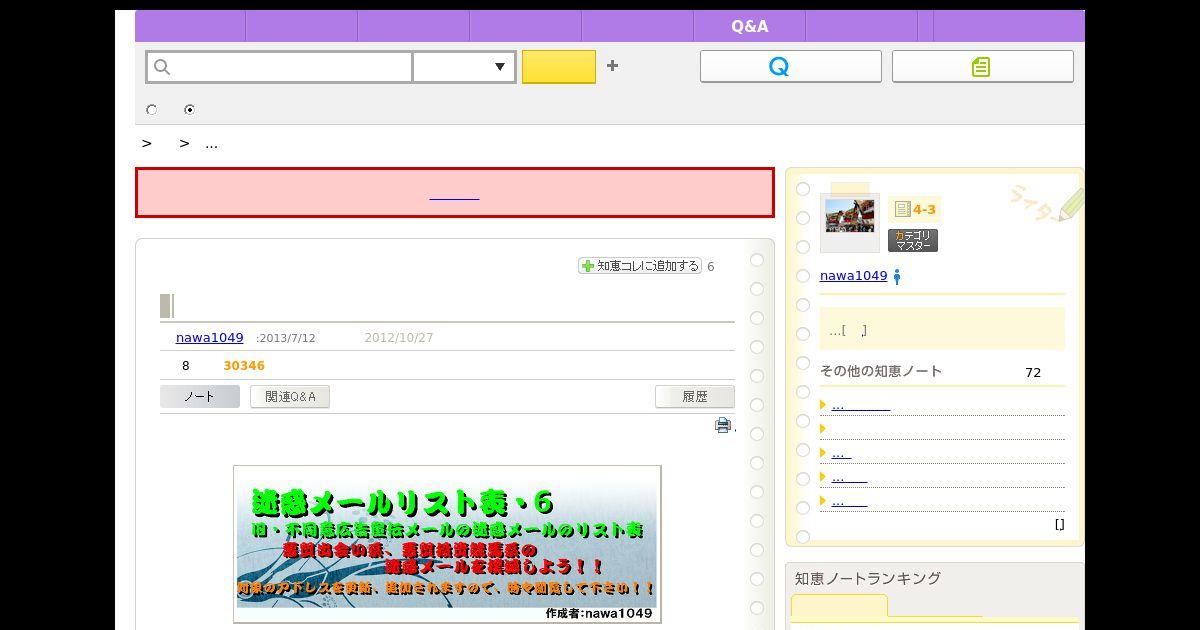Open the search category dropdown
Image resolution: width=1200 pixels, height=630 pixels.
point(464,67)
